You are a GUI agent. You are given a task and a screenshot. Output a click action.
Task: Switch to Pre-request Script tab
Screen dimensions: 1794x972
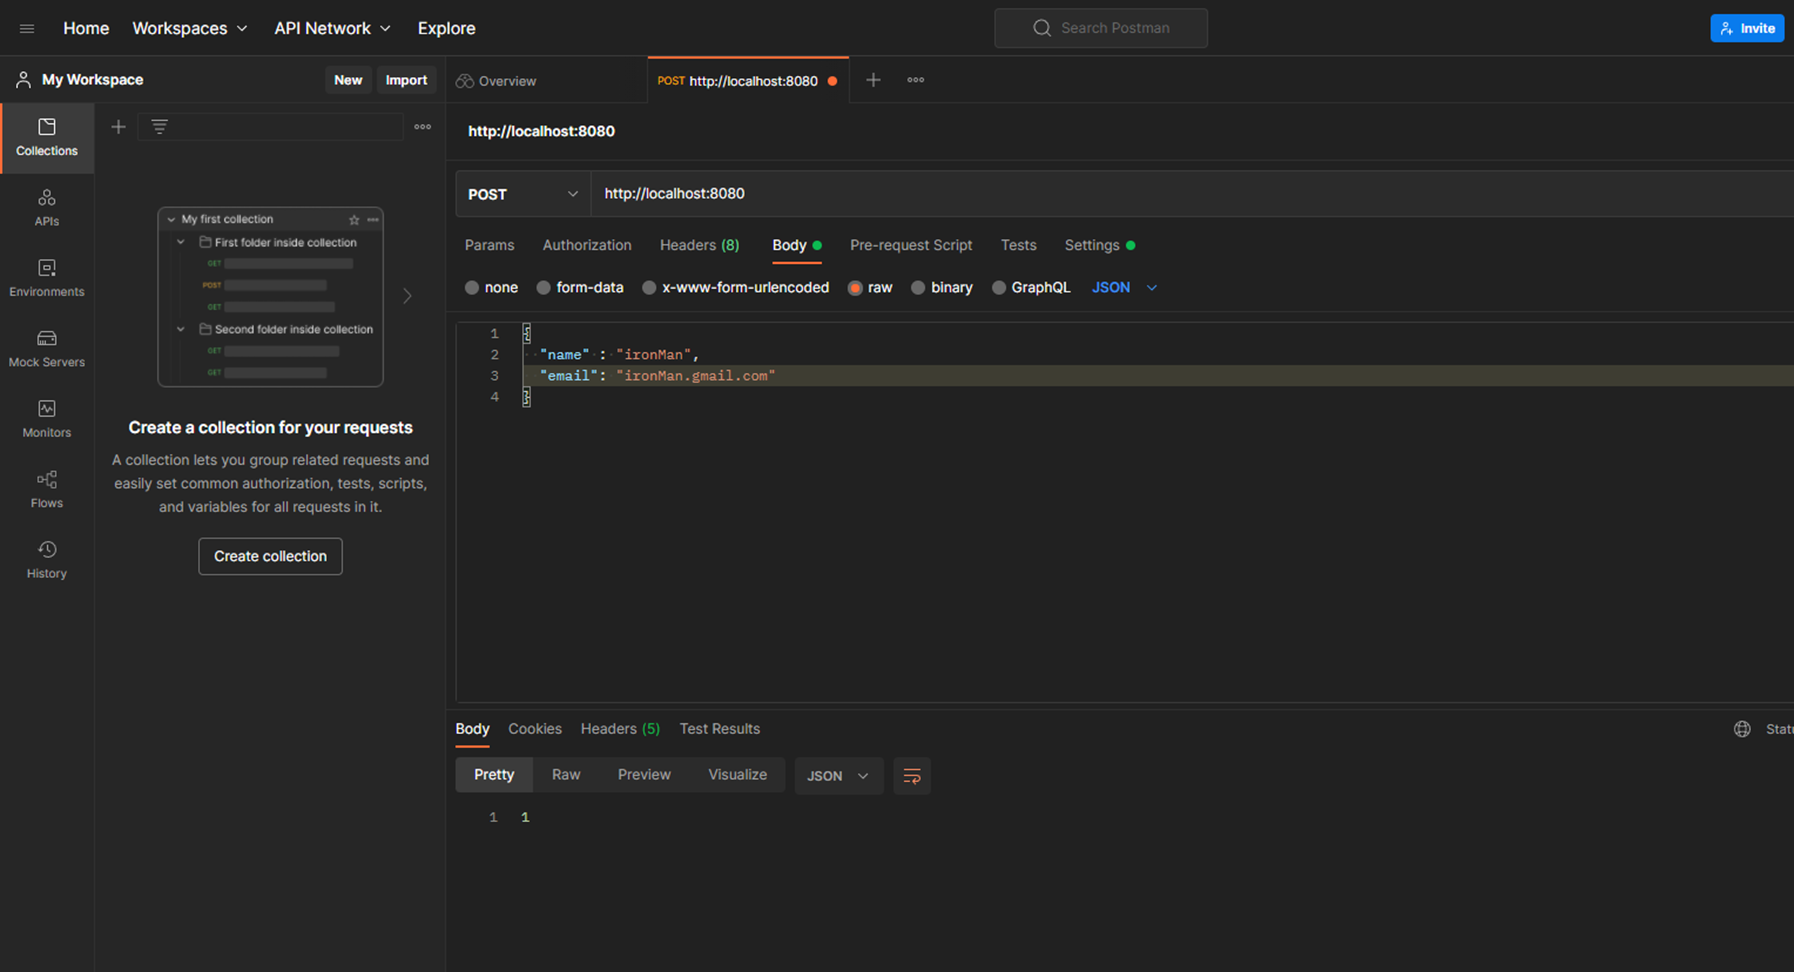tap(911, 245)
